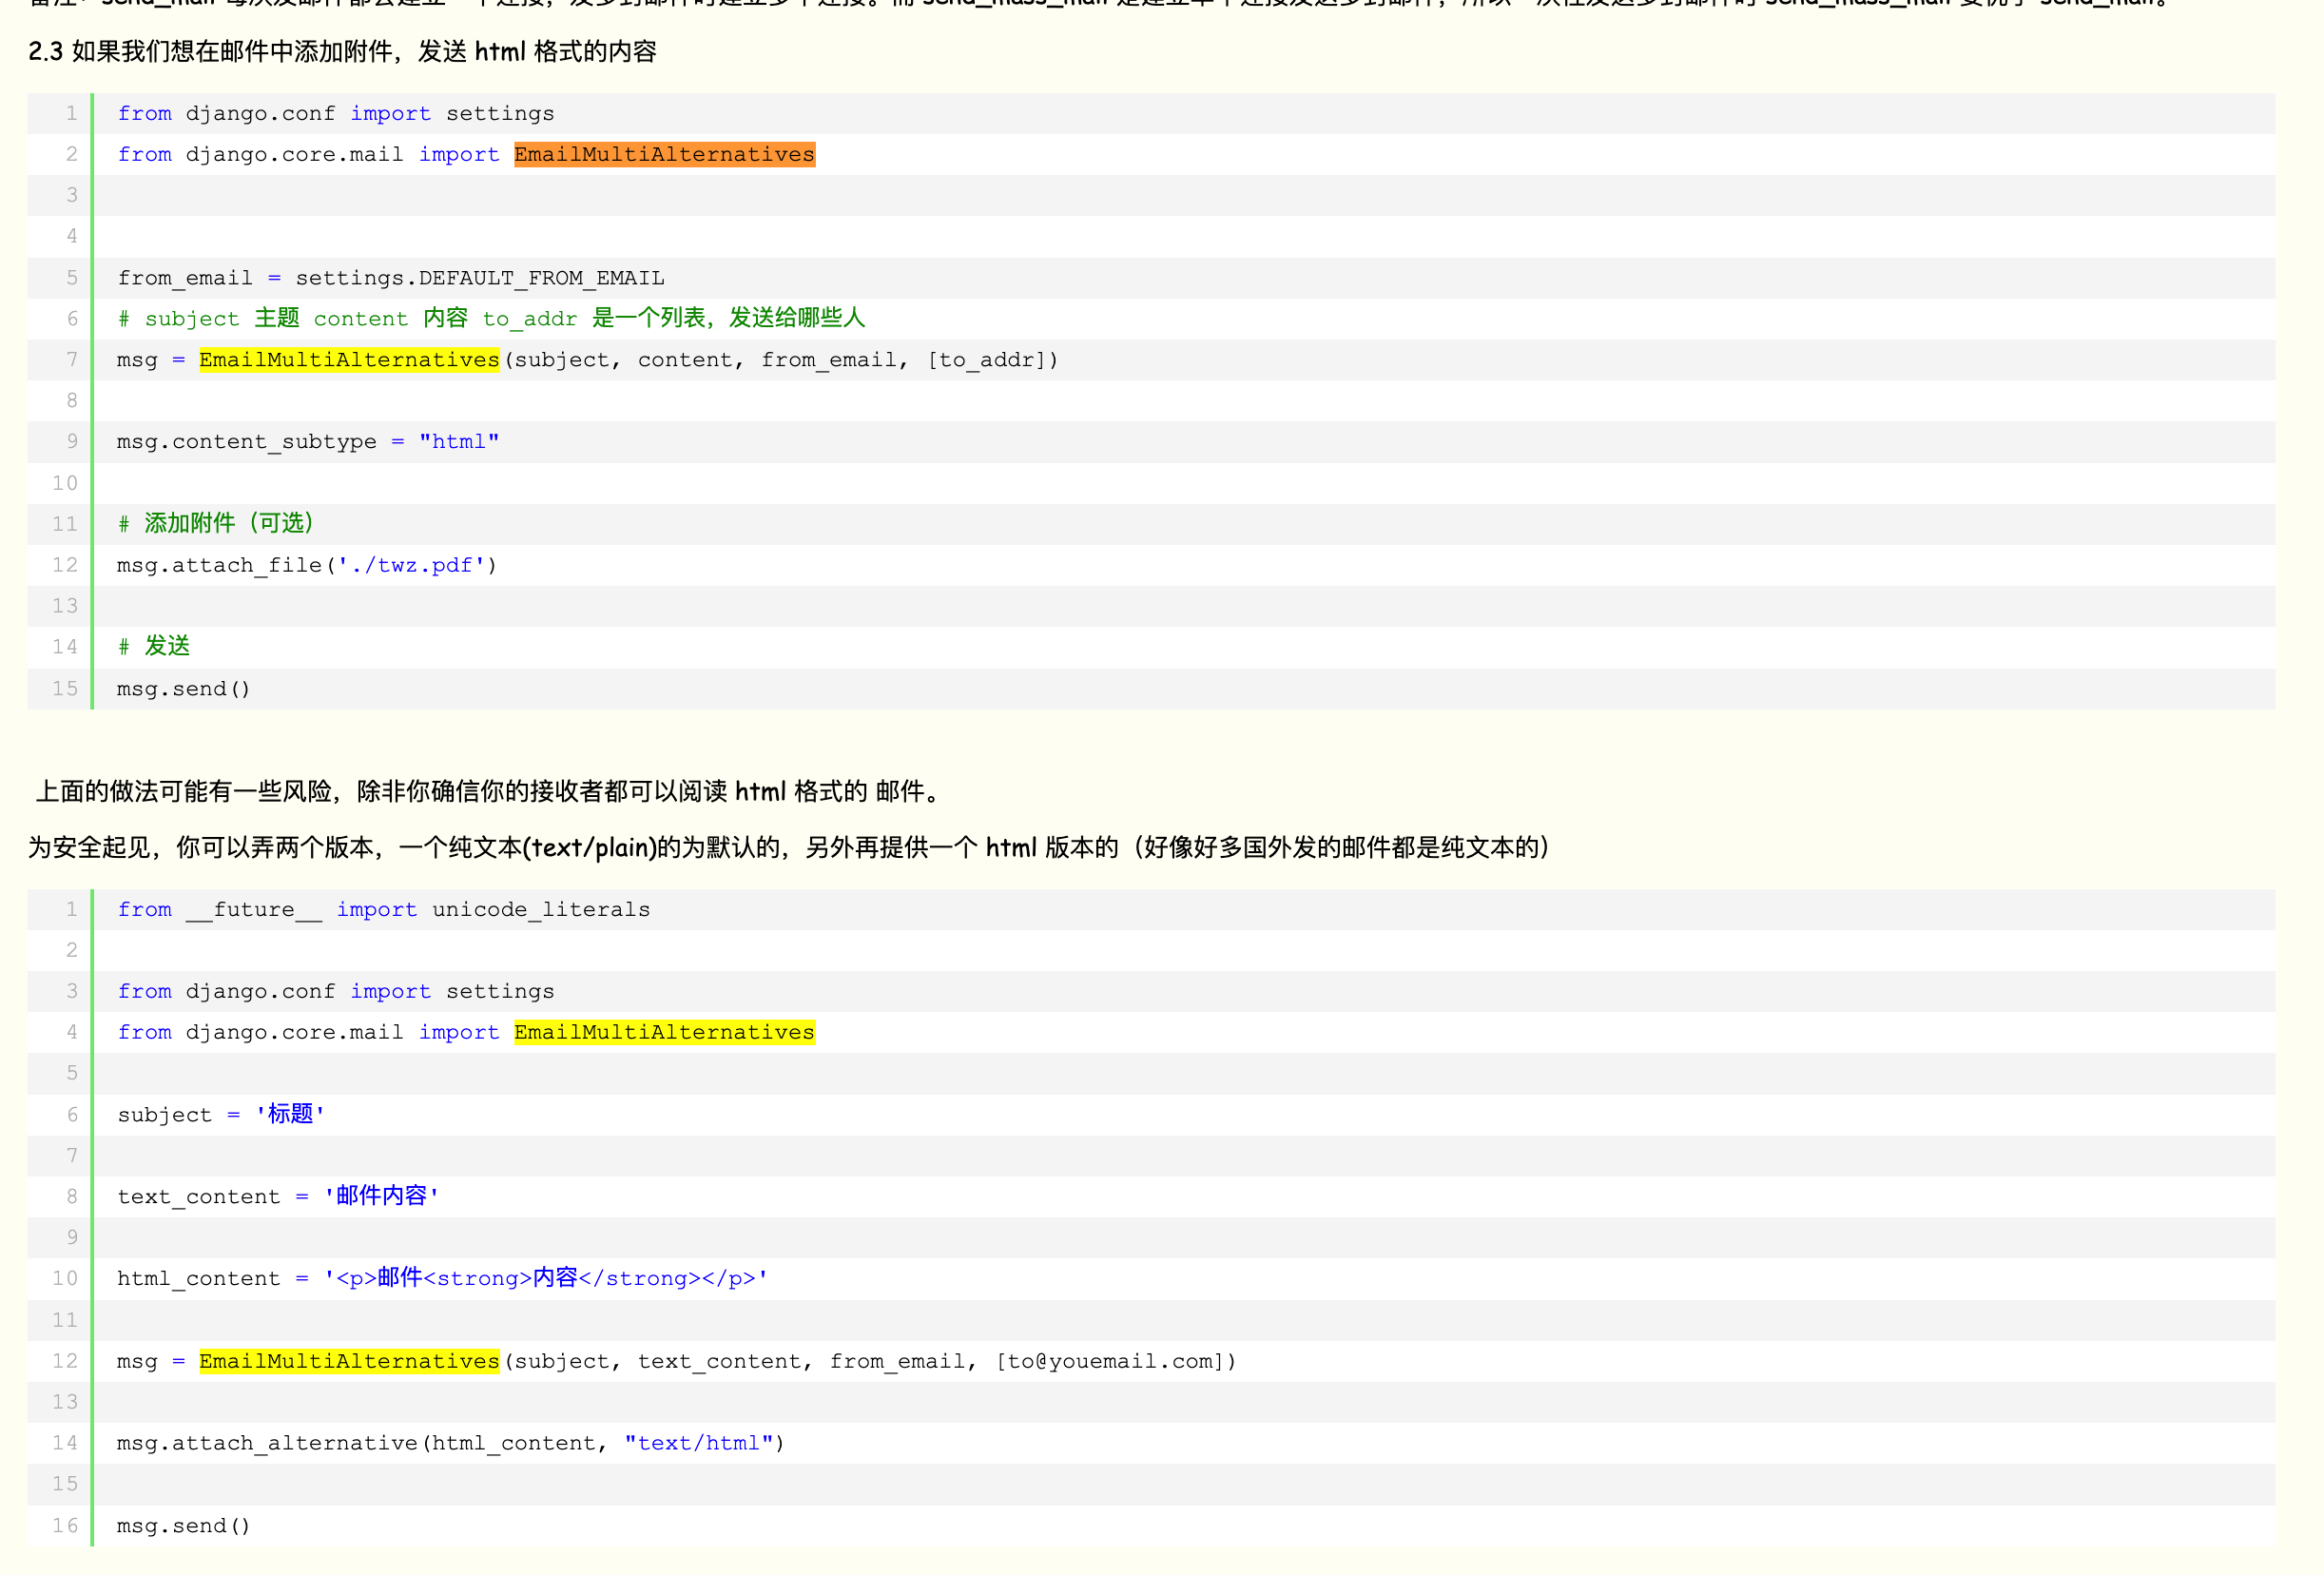
Task: Click line number 15 in first code block
Action: (65, 689)
